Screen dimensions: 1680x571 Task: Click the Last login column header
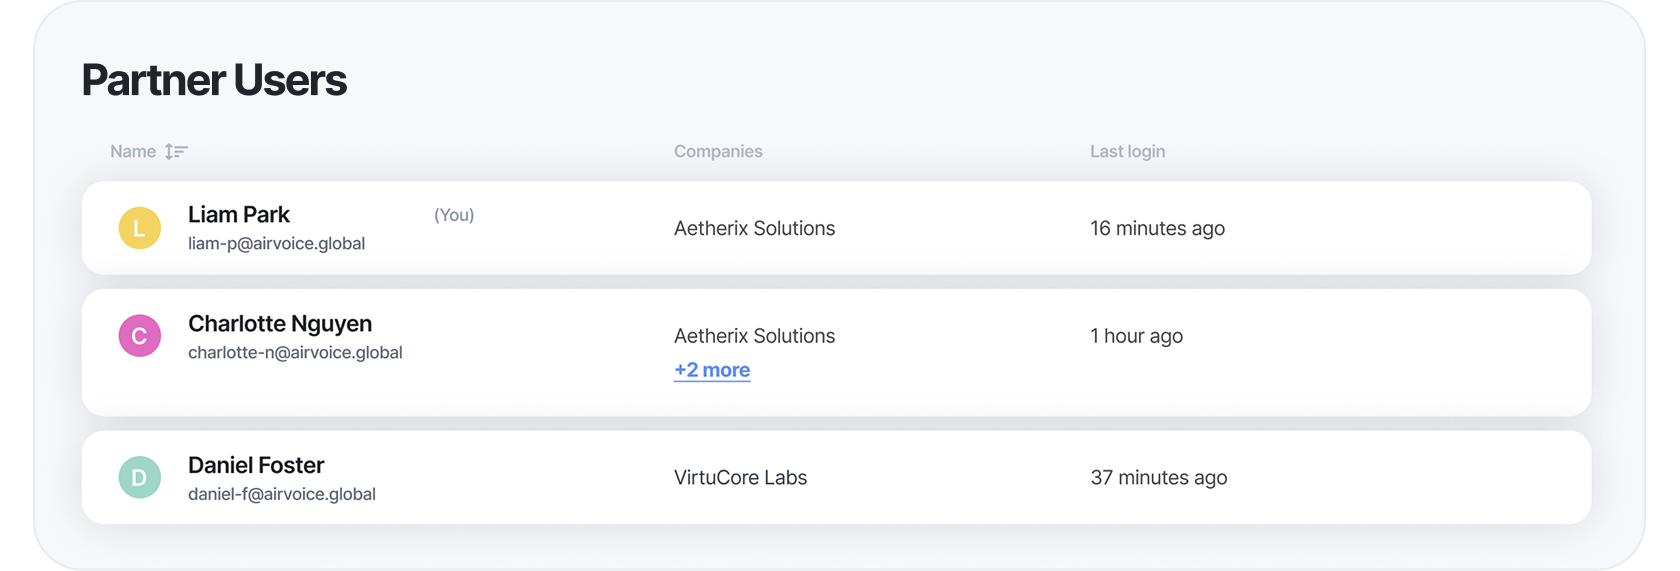click(1127, 152)
